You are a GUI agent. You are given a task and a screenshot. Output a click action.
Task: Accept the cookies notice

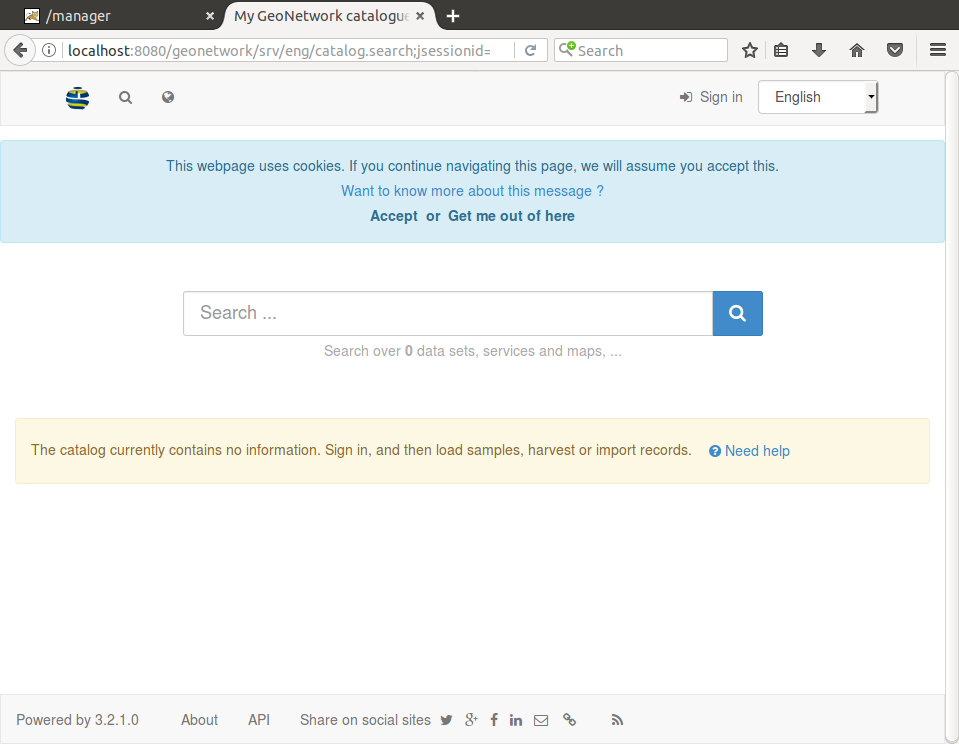[x=394, y=216]
